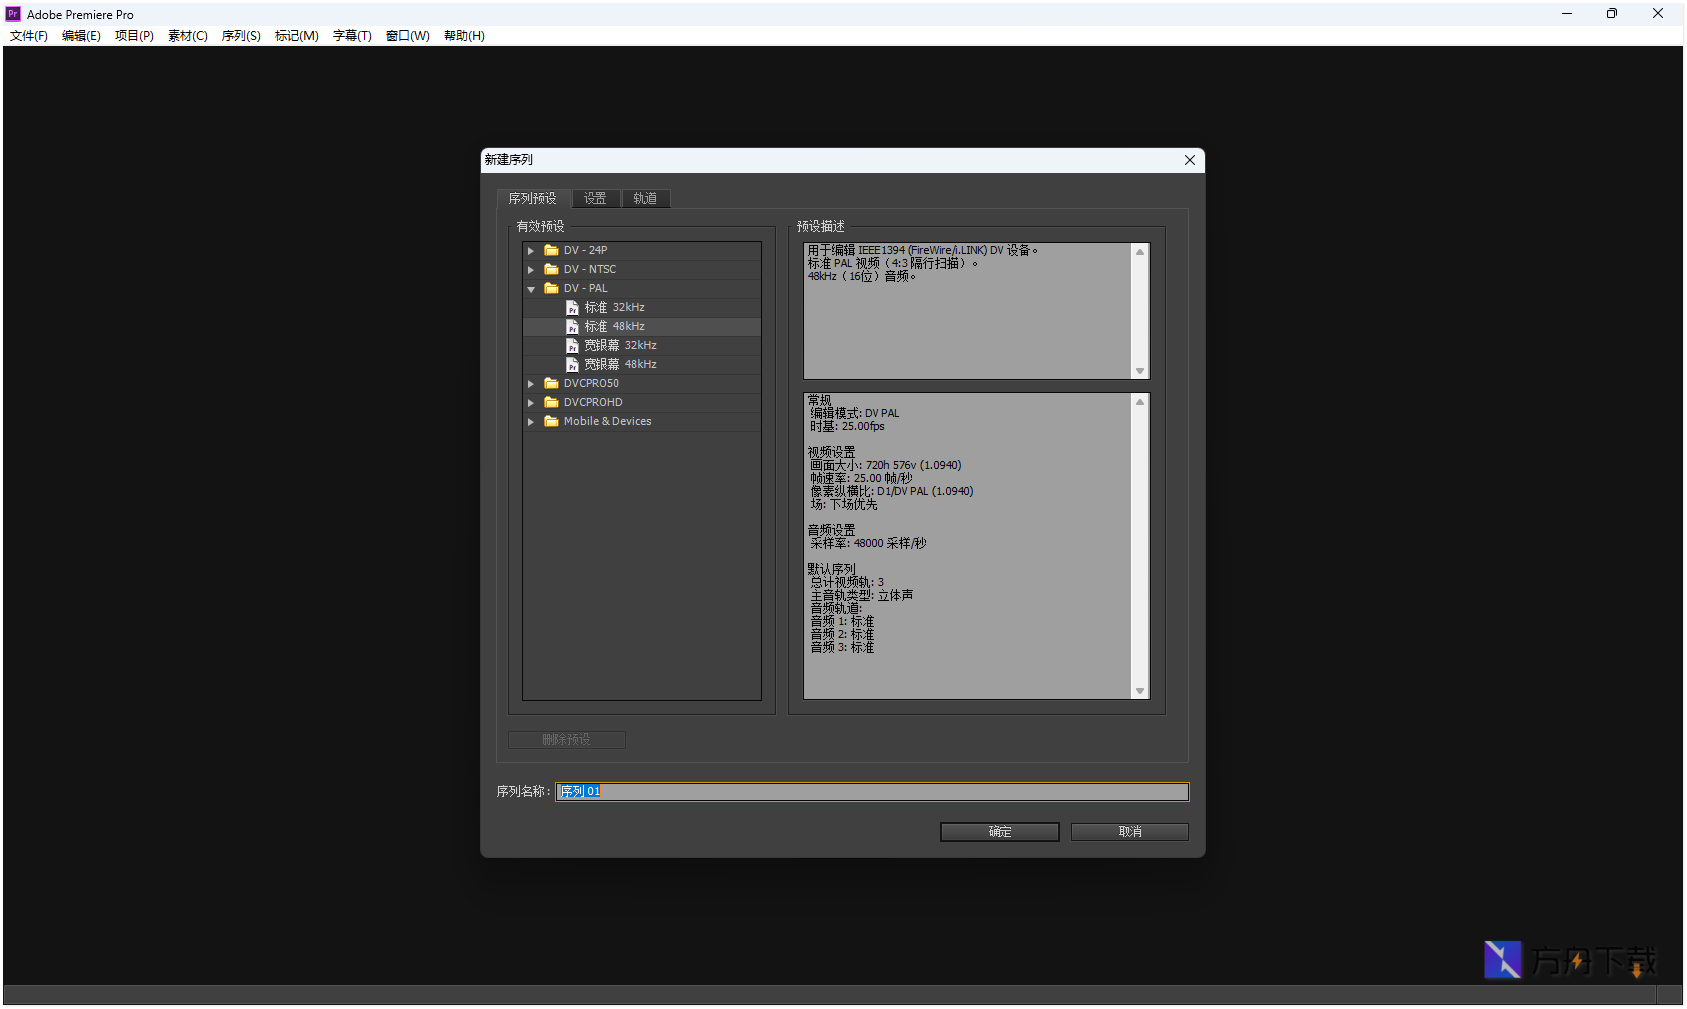Click the 标准 32kHz preset file icon

click(x=572, y=308)
